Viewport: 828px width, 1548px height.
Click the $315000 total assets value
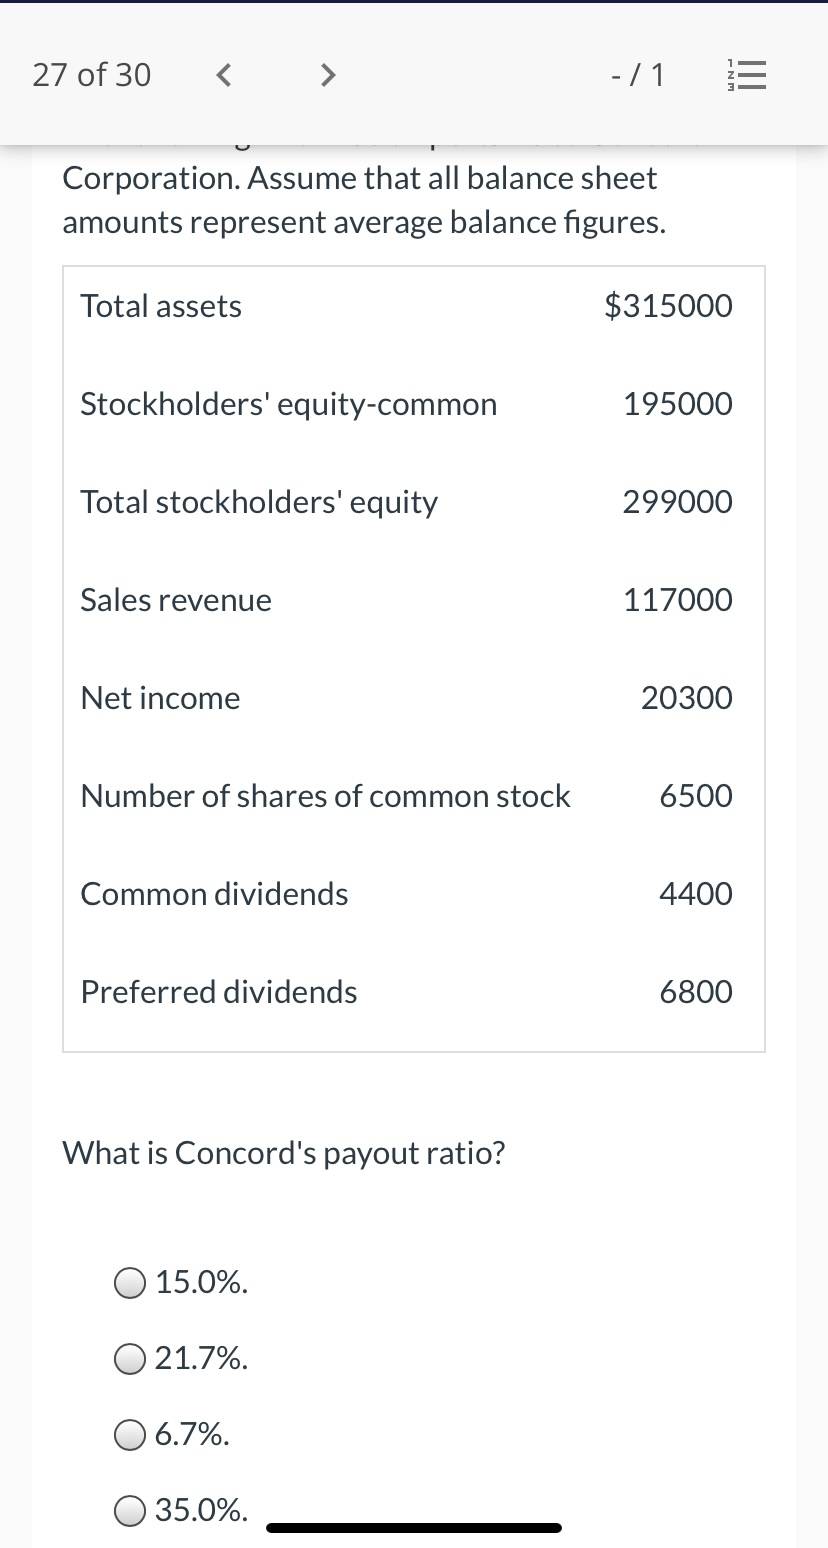[x=668, y=306]
